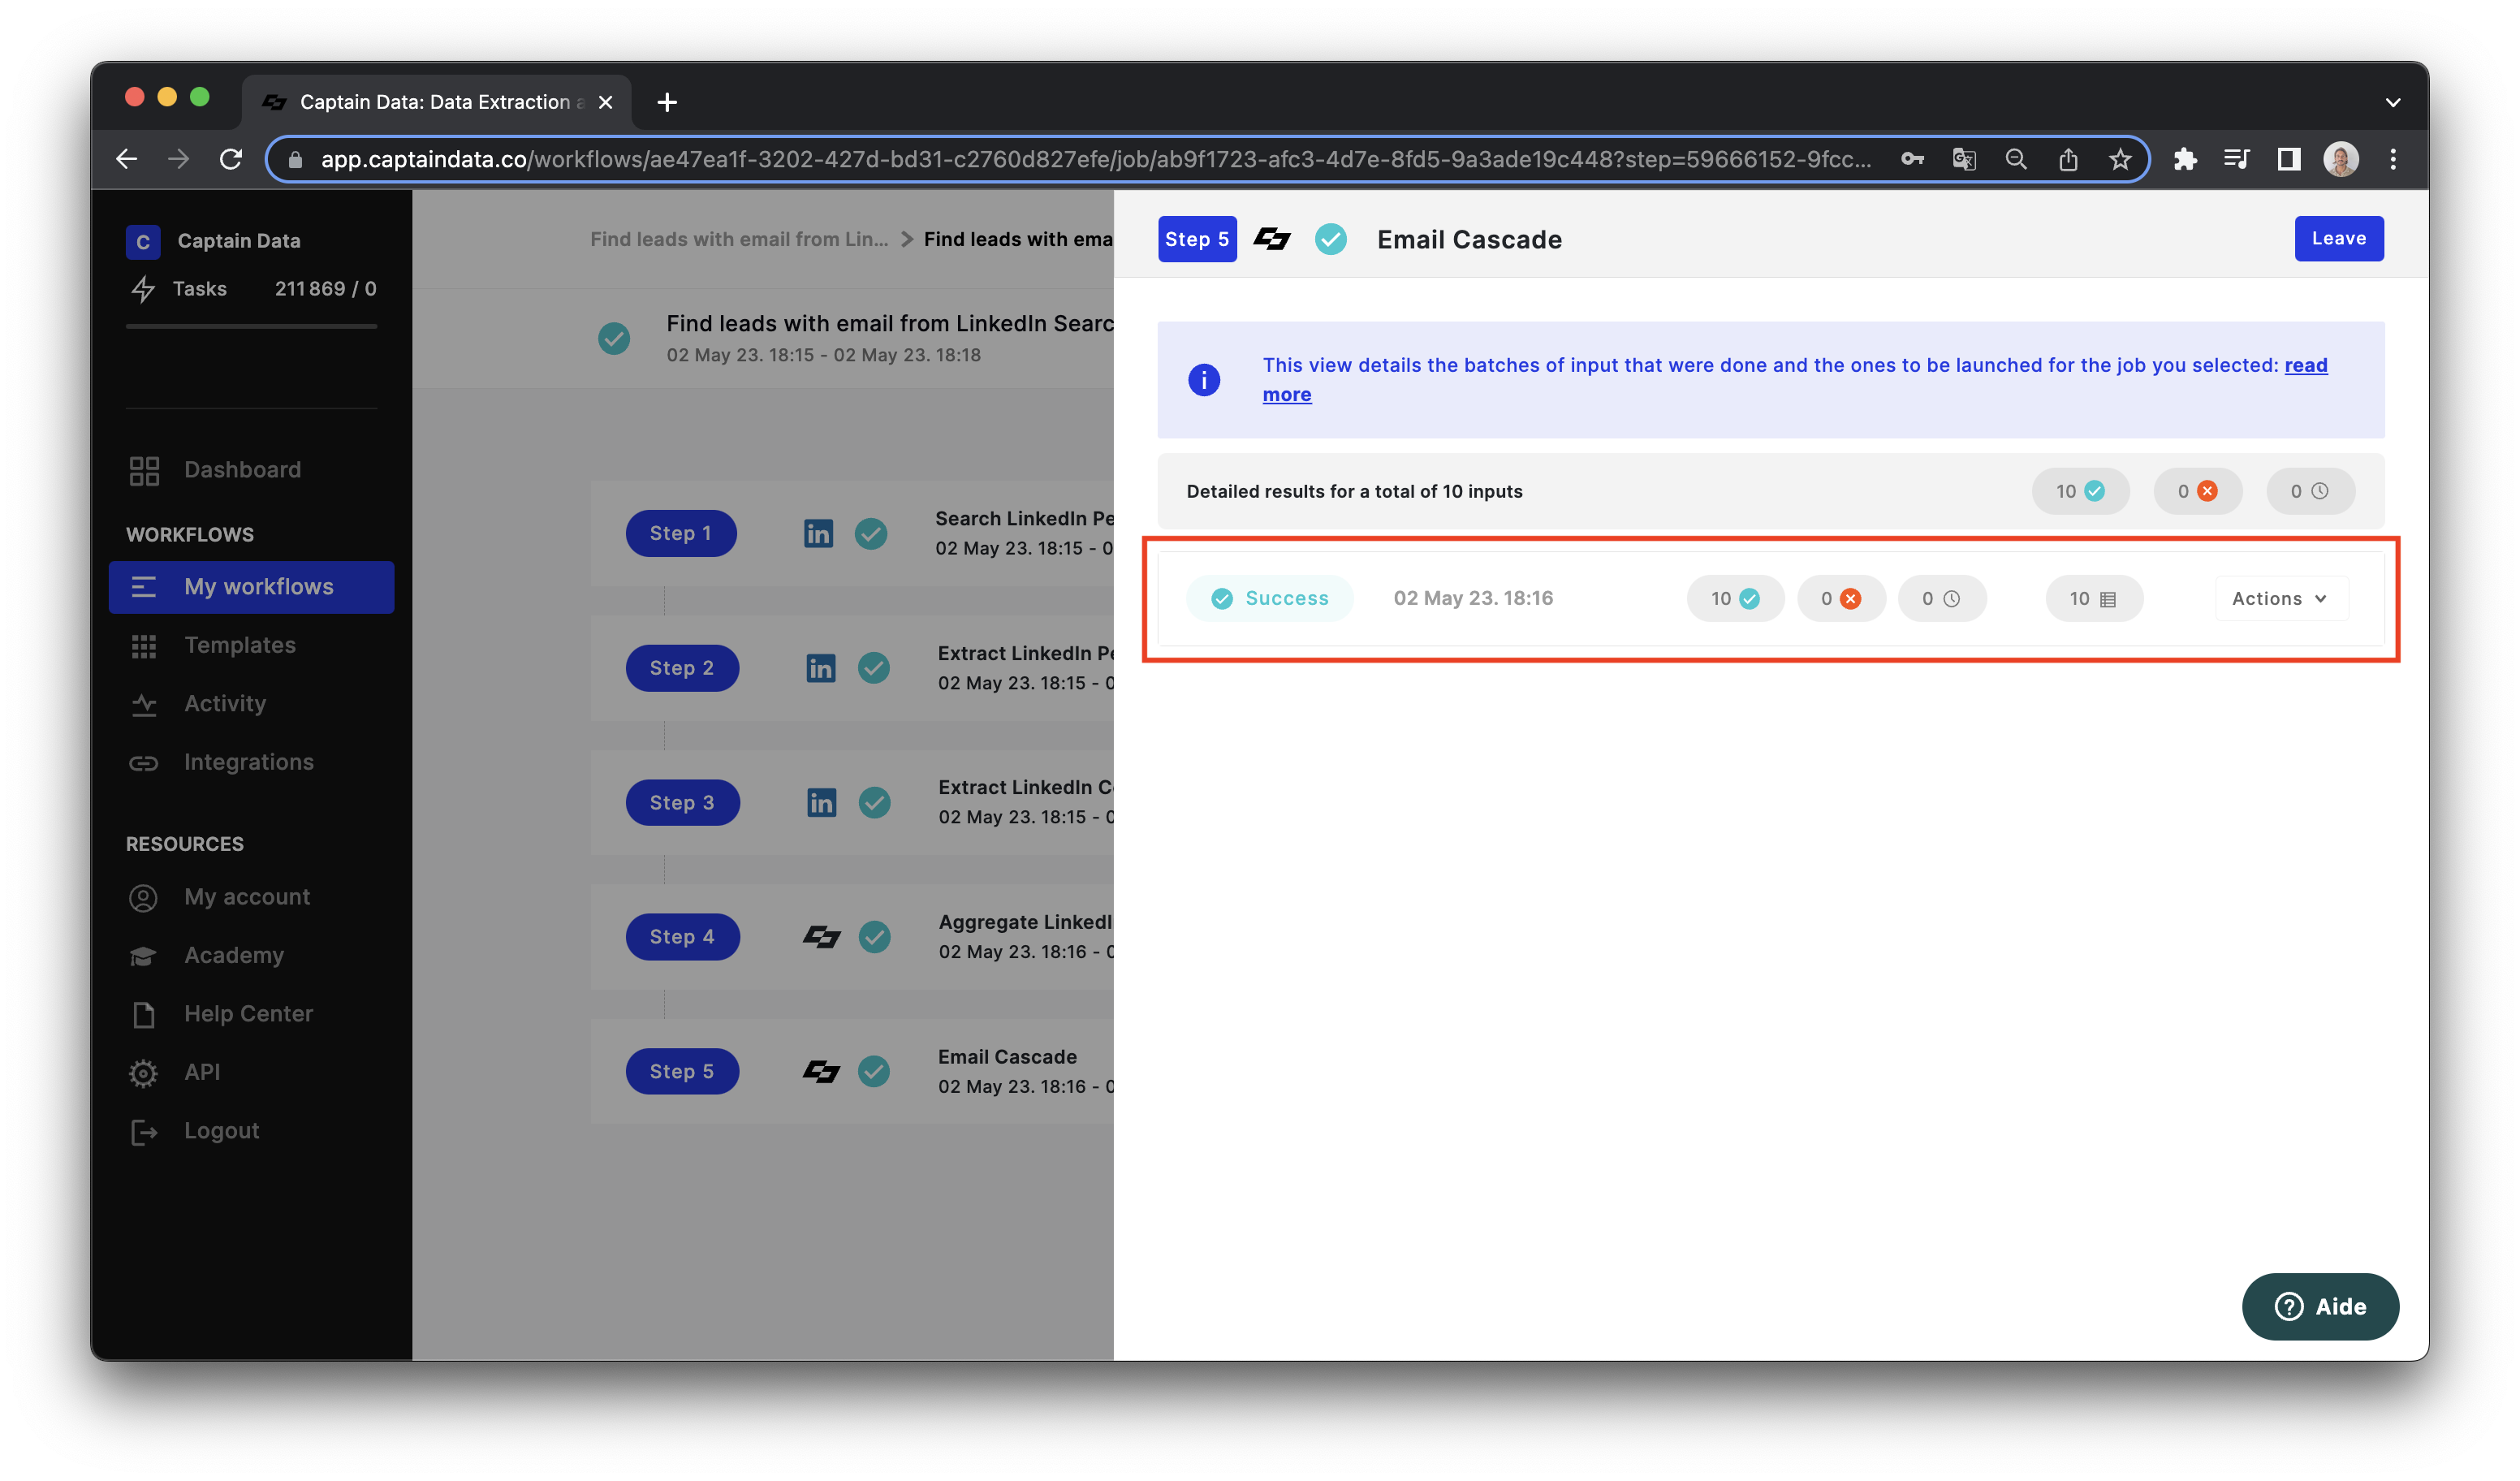Click the Success status badge
Image resolution: width=2520 pixels, height=1481 pixels.
pyautogui.click(x=1270, y=598)
